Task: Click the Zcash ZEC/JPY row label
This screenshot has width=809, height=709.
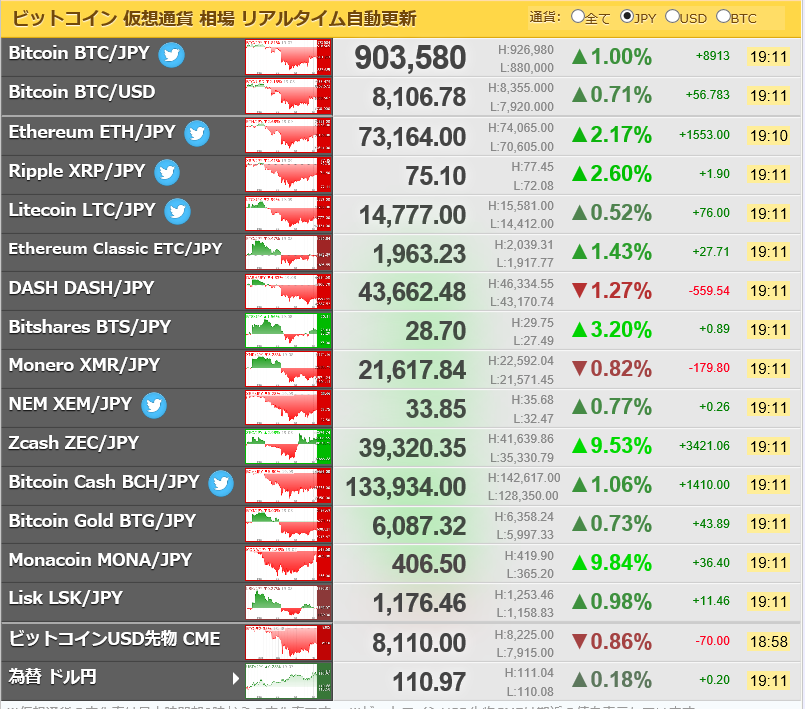Action: click(x=74, y=443)
